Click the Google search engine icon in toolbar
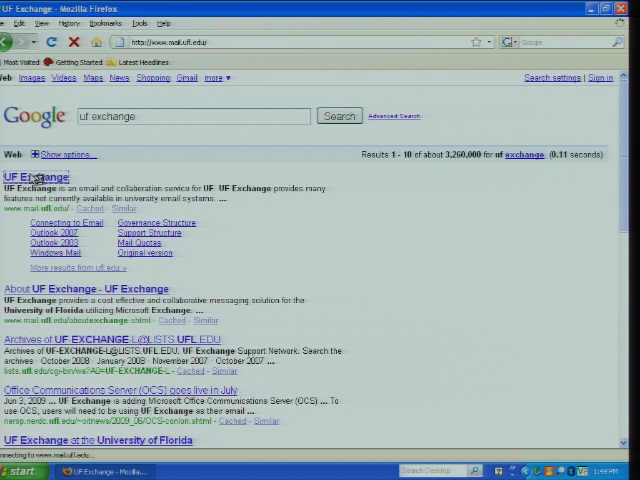640x480 pixels. pos(507,42)
